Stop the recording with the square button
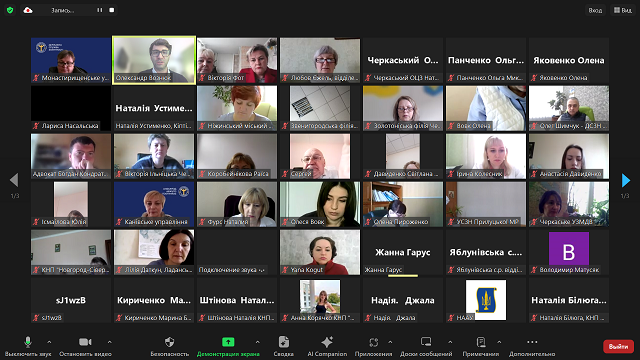The width and height of the screenshot is (640, 360). click(x=112, y=10)
